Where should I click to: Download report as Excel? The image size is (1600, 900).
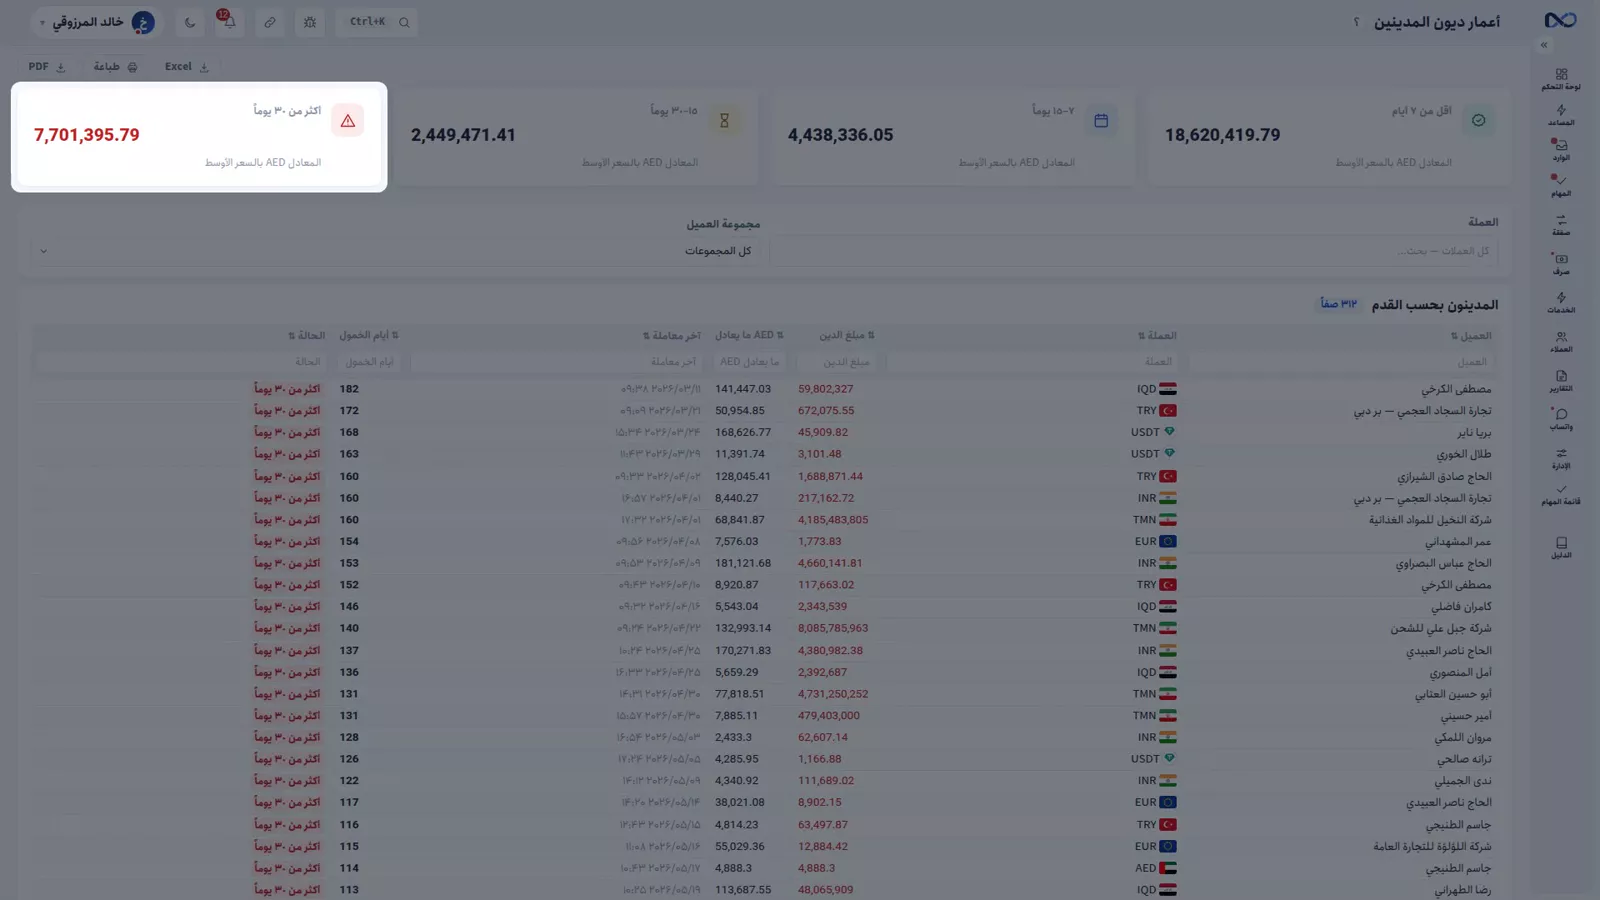tap(187, 67)
